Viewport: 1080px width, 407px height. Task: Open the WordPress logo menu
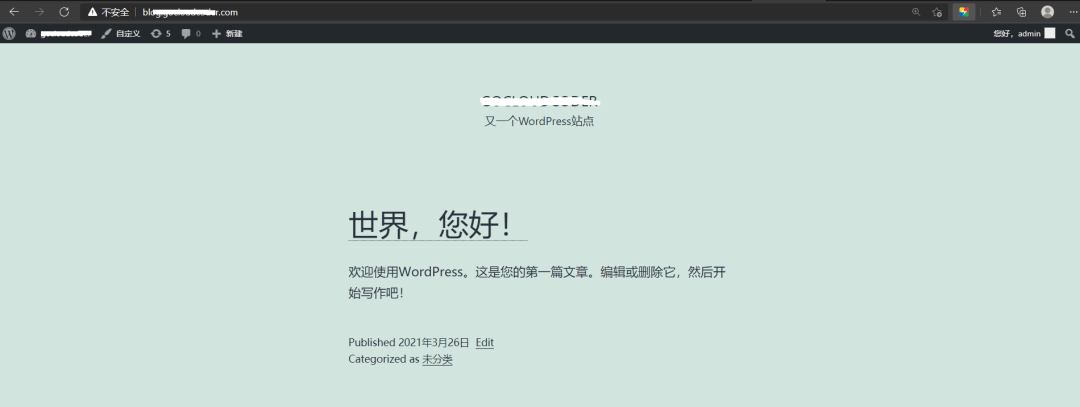click(x=8, y=33)
